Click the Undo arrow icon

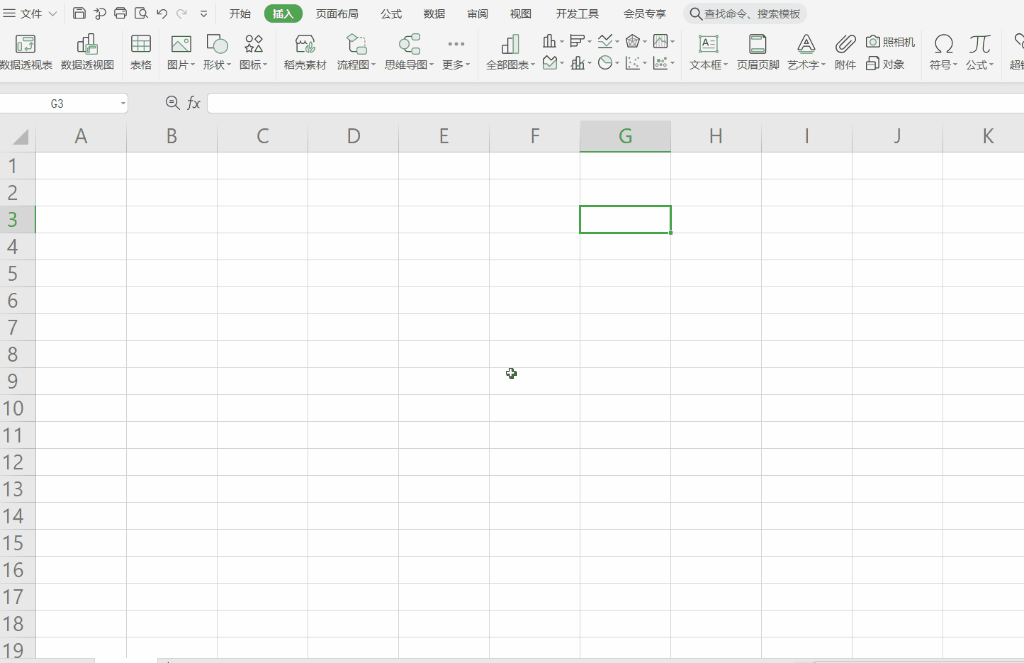click(162, 14)
